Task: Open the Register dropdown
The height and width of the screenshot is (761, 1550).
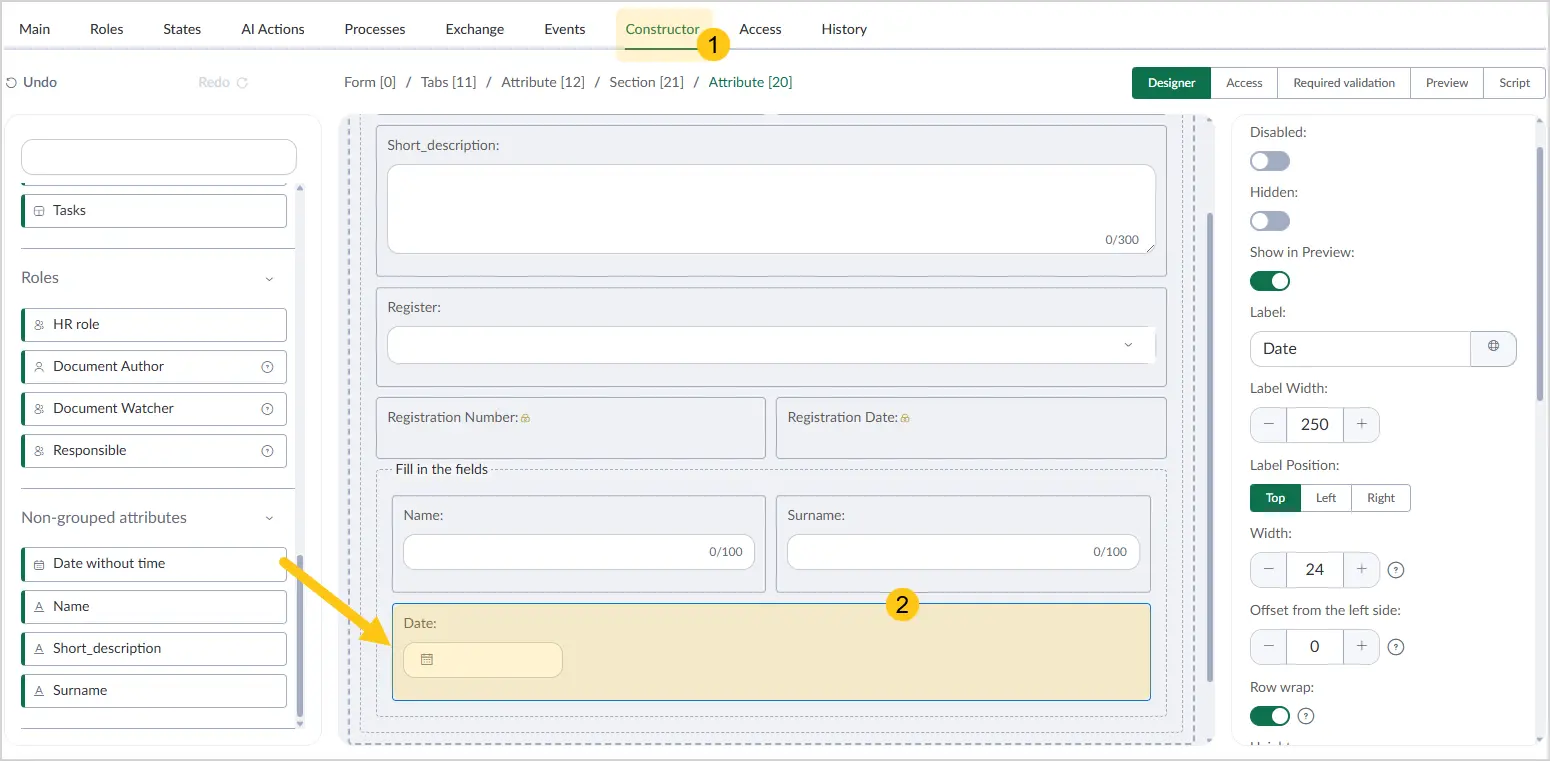Action: (x=771, y=344)
